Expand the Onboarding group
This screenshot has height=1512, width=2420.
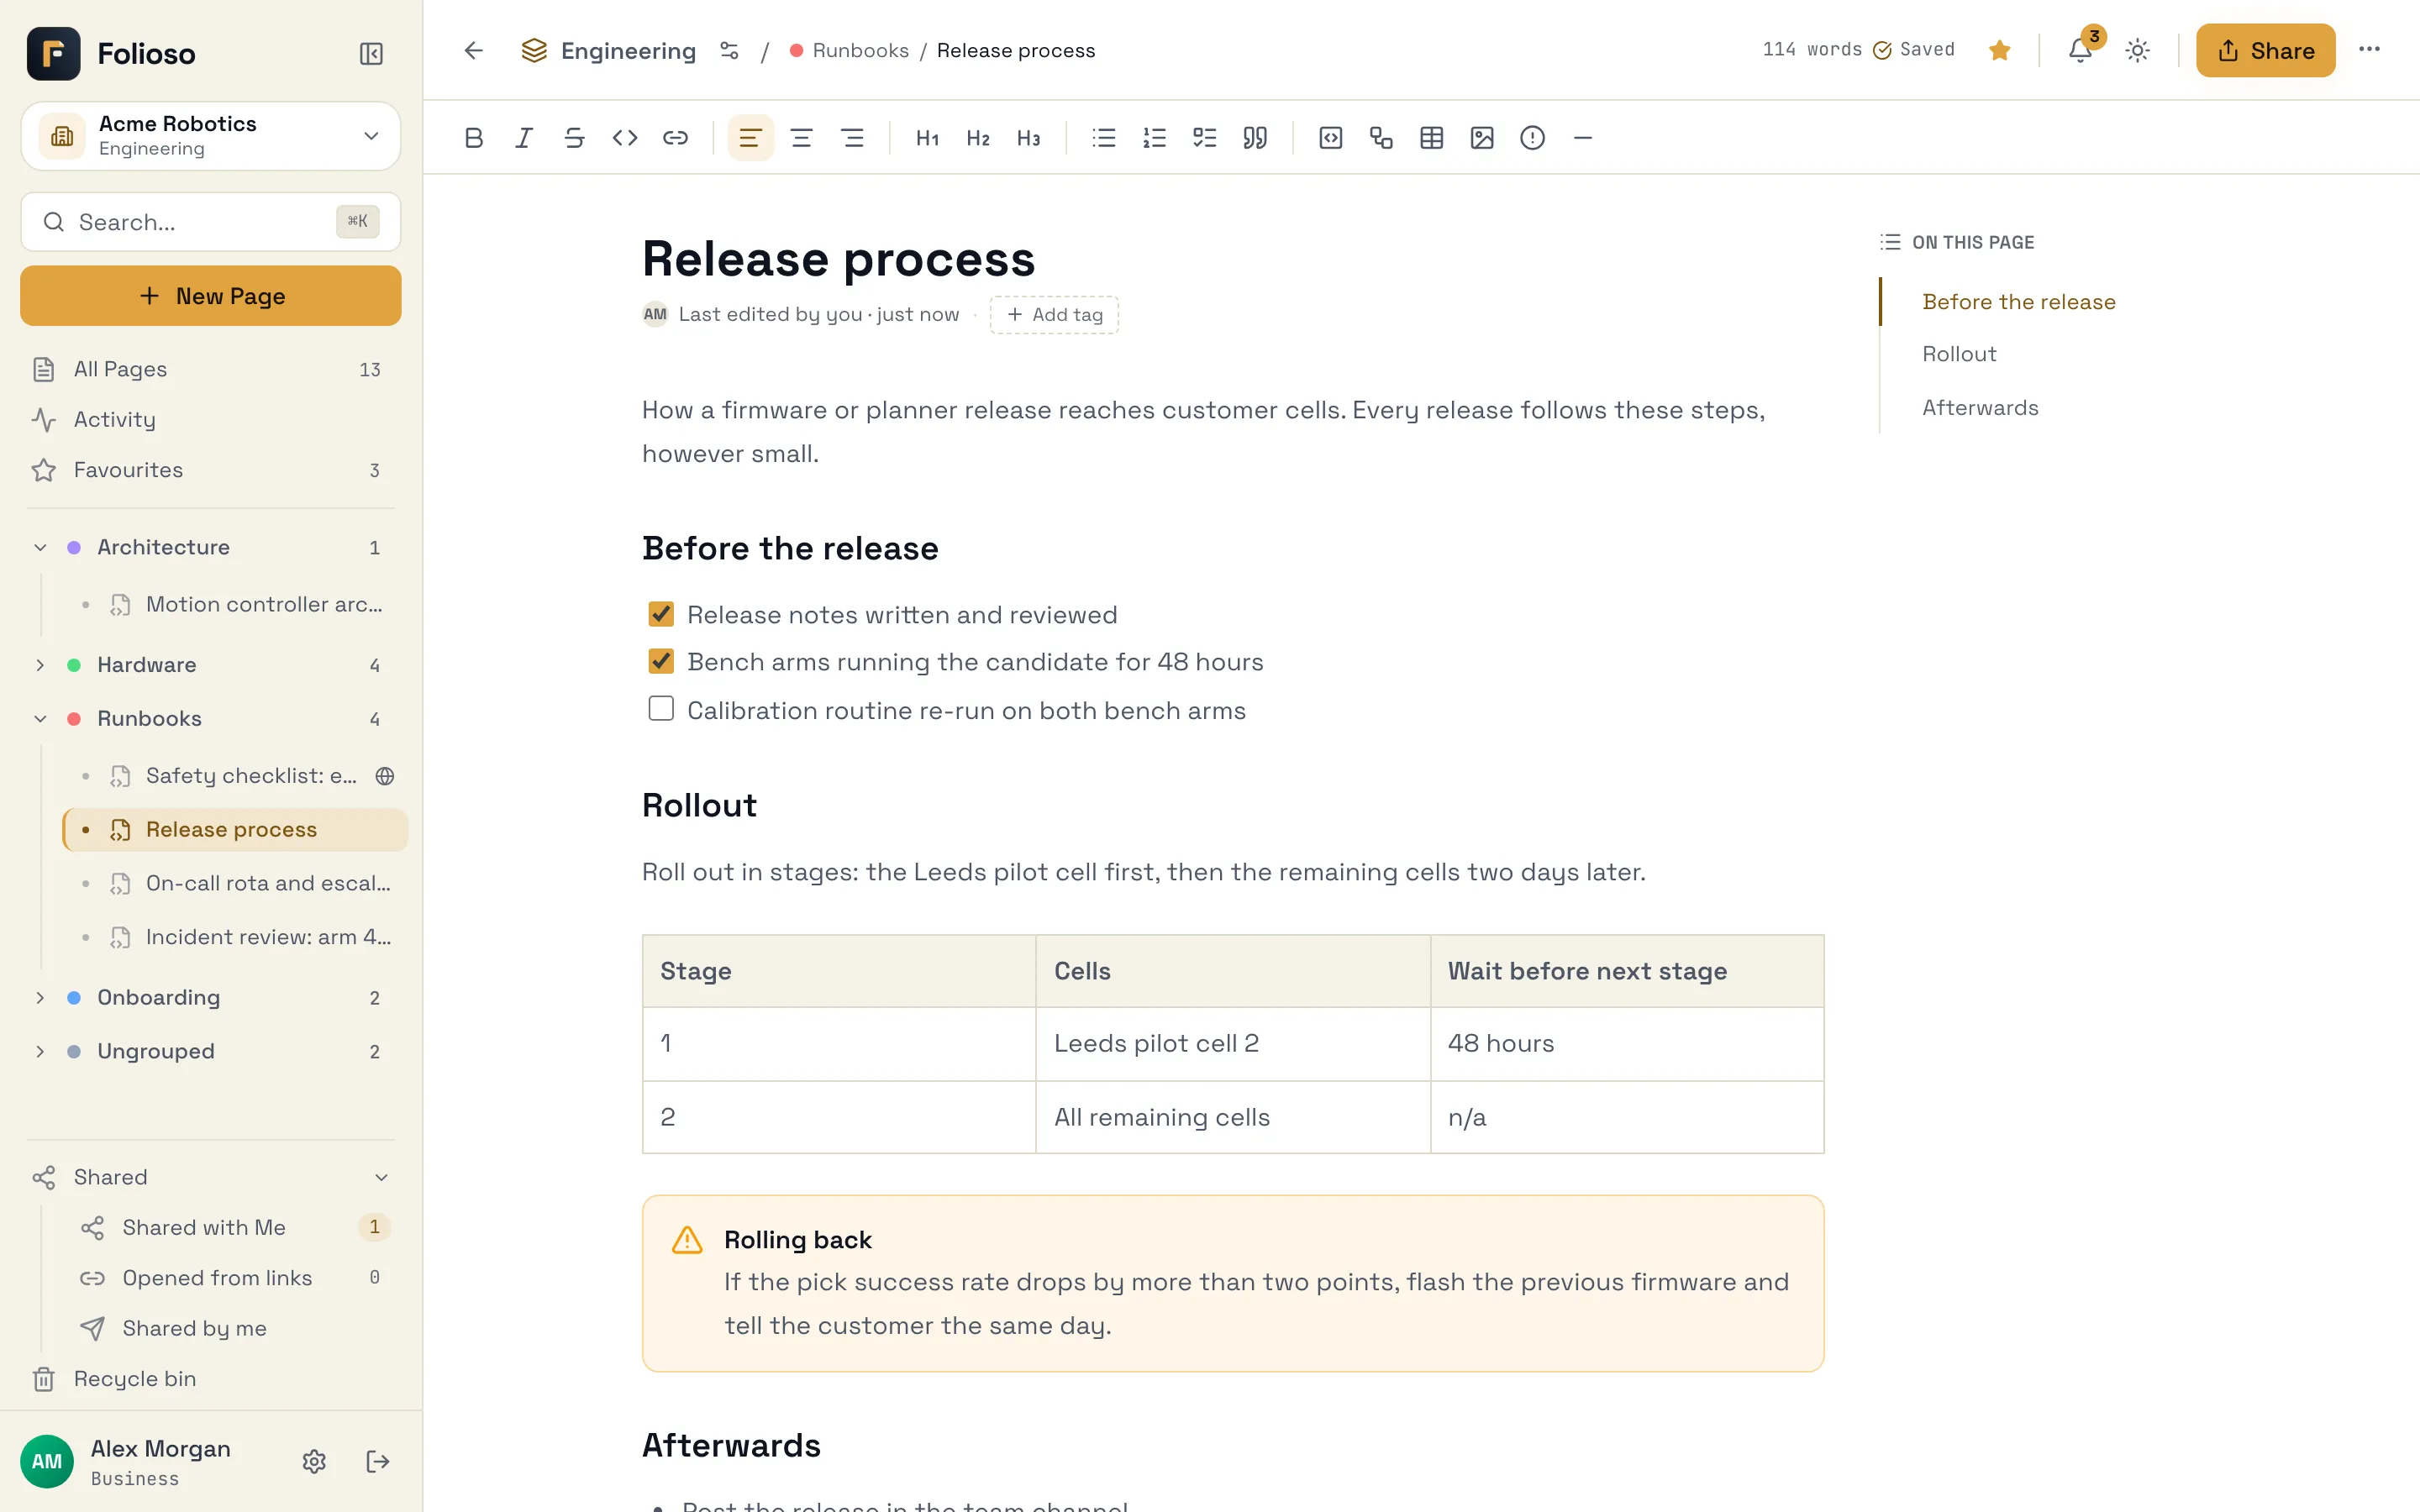coord(40,998)
